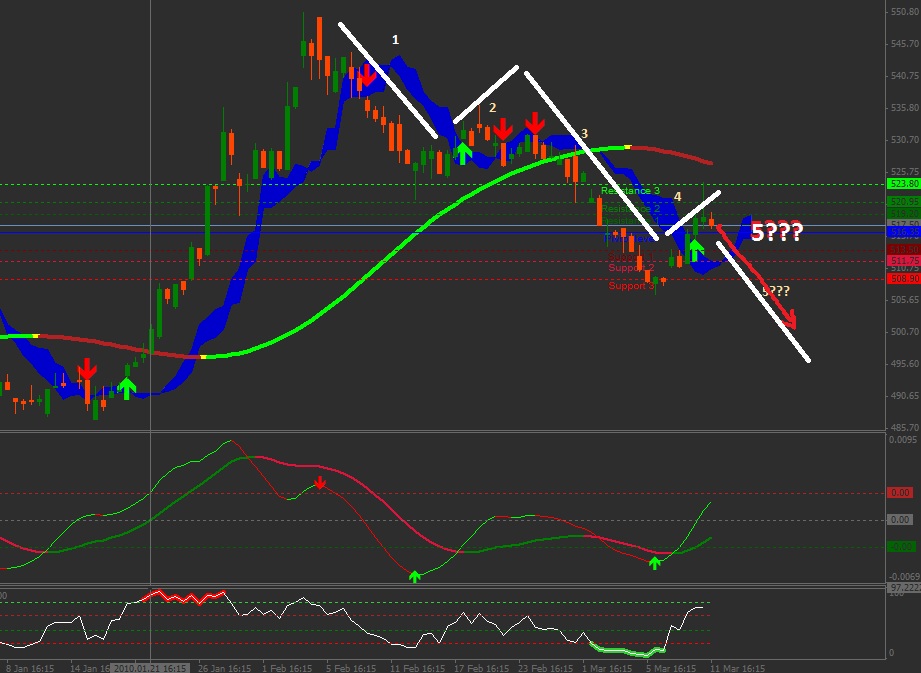This screenshot has width=921, height=673.
Task: Click the 530.70 price axis value
Action: pyautogui.click(x=905, y=139)
